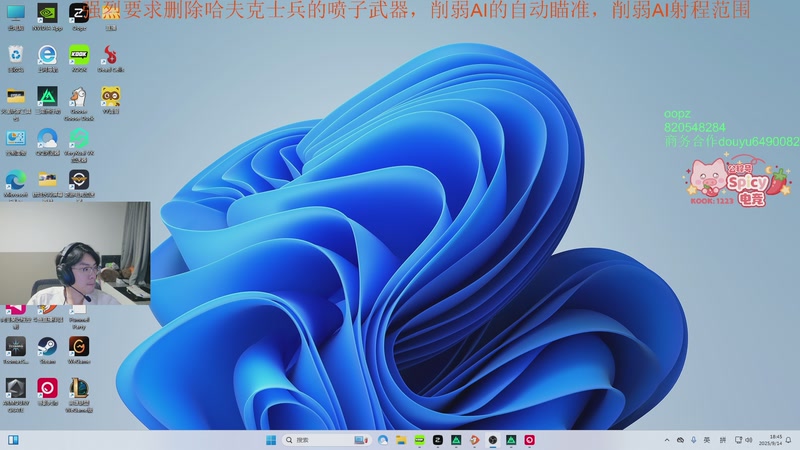The height and width of the screenshot is (450, 800).
Task: Open the picture folder next to Edge
Action: pos(47,184)
